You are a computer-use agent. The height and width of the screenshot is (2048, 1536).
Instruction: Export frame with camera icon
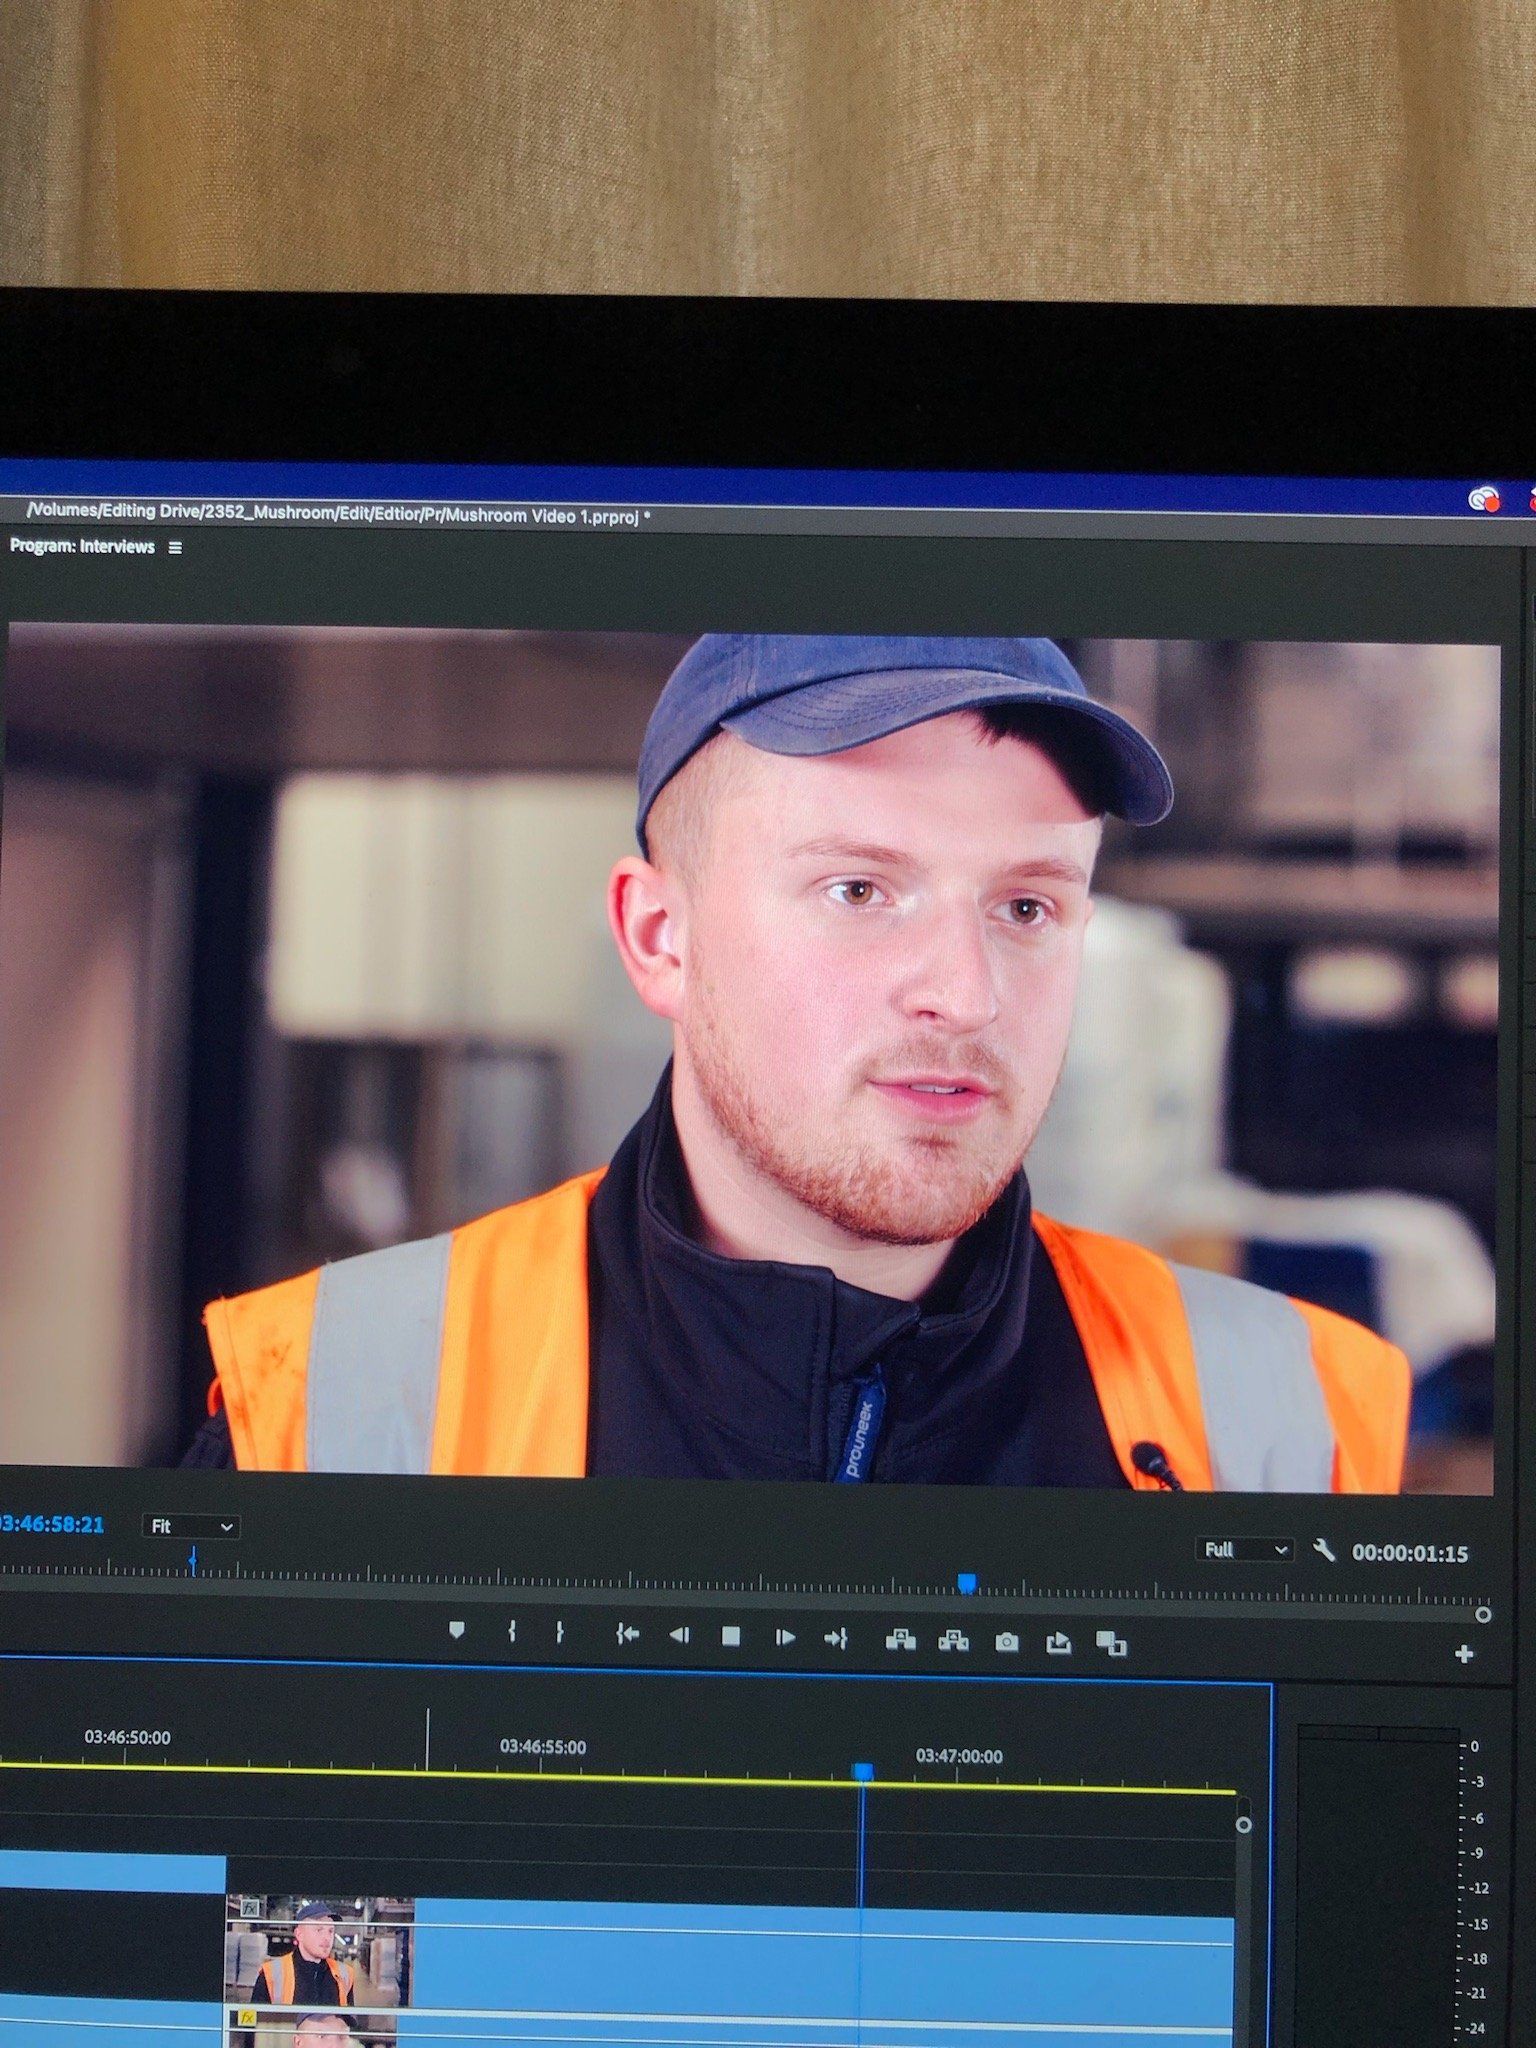1007,1642
